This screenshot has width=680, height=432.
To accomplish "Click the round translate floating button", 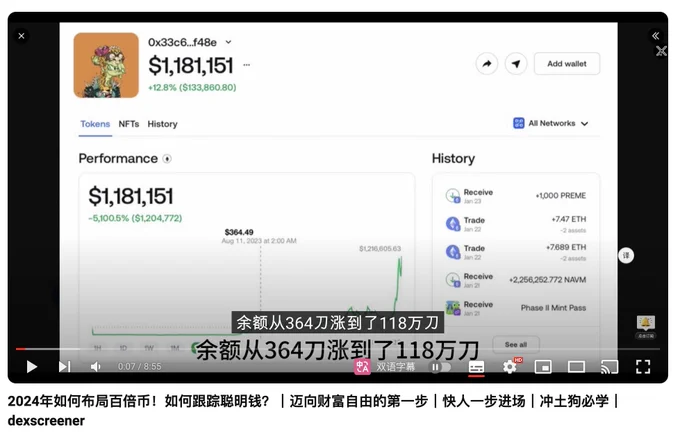I will point(626,255).
